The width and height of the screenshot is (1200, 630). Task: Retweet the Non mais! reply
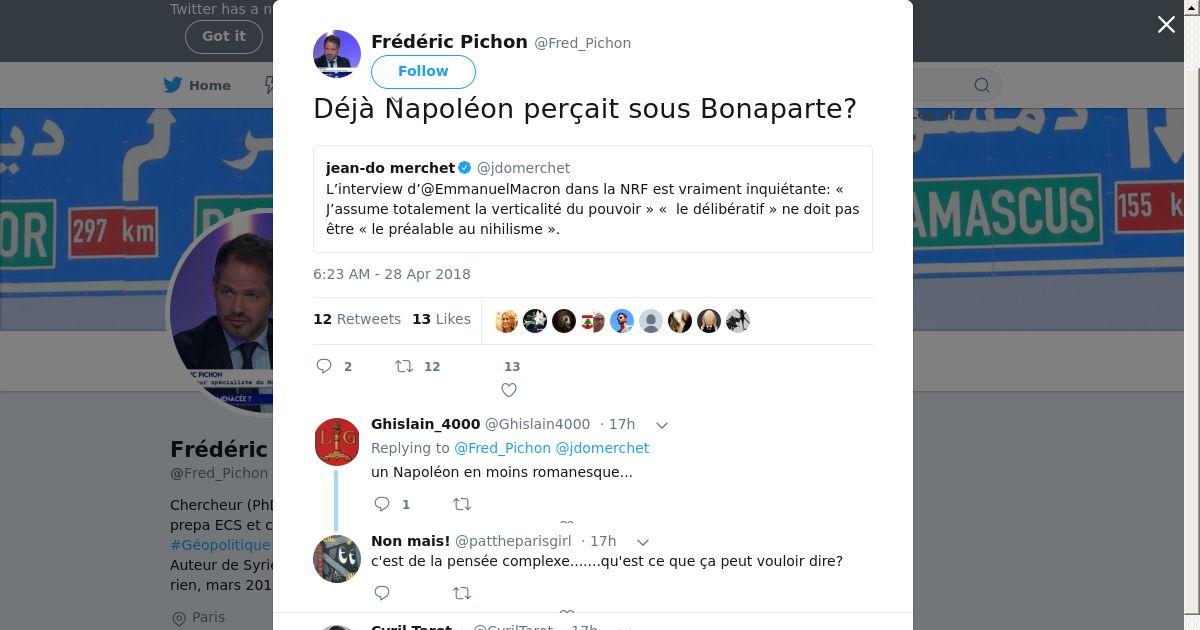462,593
